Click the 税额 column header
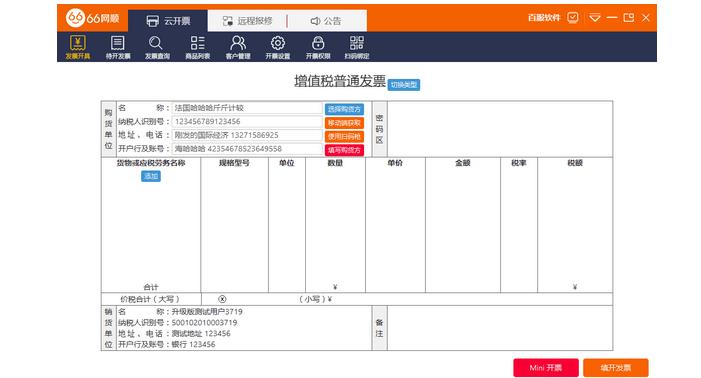 click(x=575, y=163)
